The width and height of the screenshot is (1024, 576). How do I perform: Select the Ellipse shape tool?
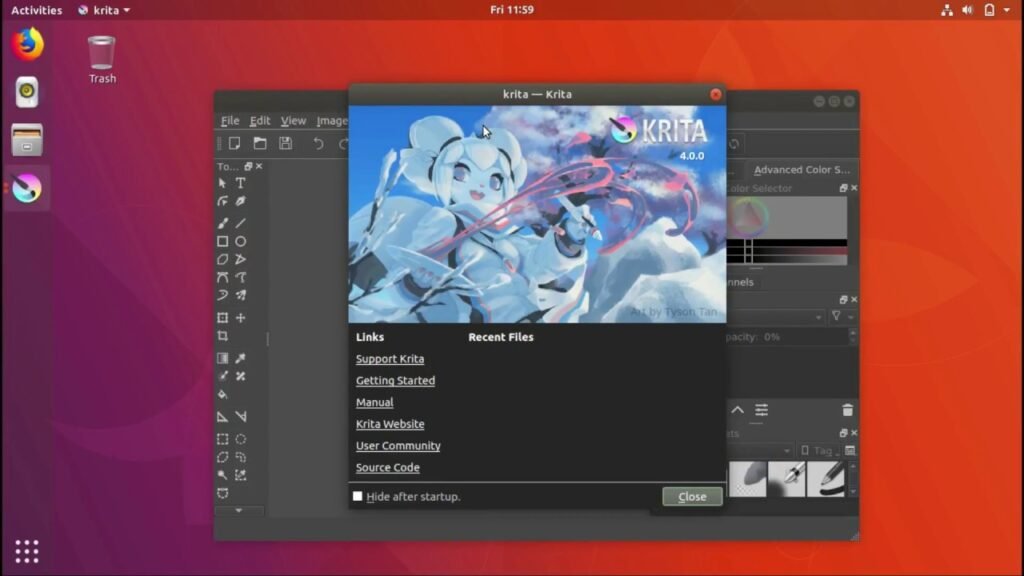(x=241, y=241)
